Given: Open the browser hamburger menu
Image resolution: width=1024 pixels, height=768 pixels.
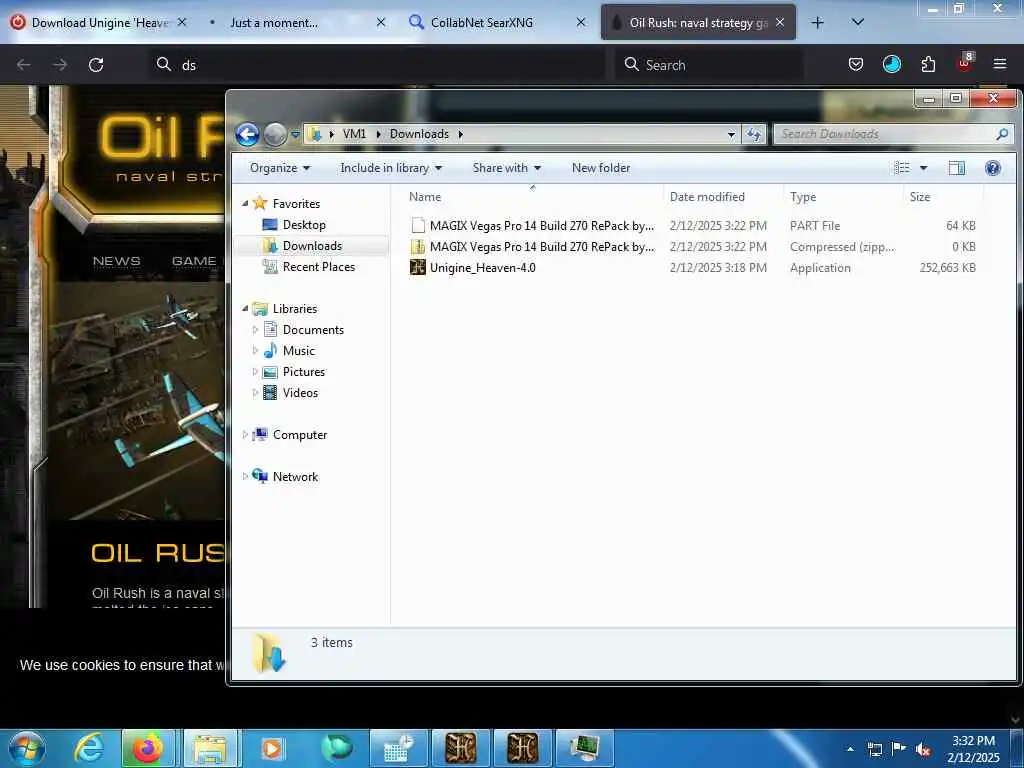Looking at the screenshot, I should click(x=1000, y=64).
